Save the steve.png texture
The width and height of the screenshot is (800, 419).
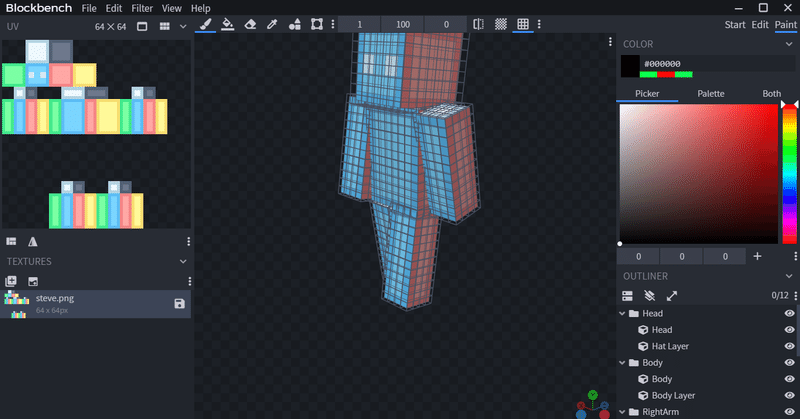coord(179,304)
